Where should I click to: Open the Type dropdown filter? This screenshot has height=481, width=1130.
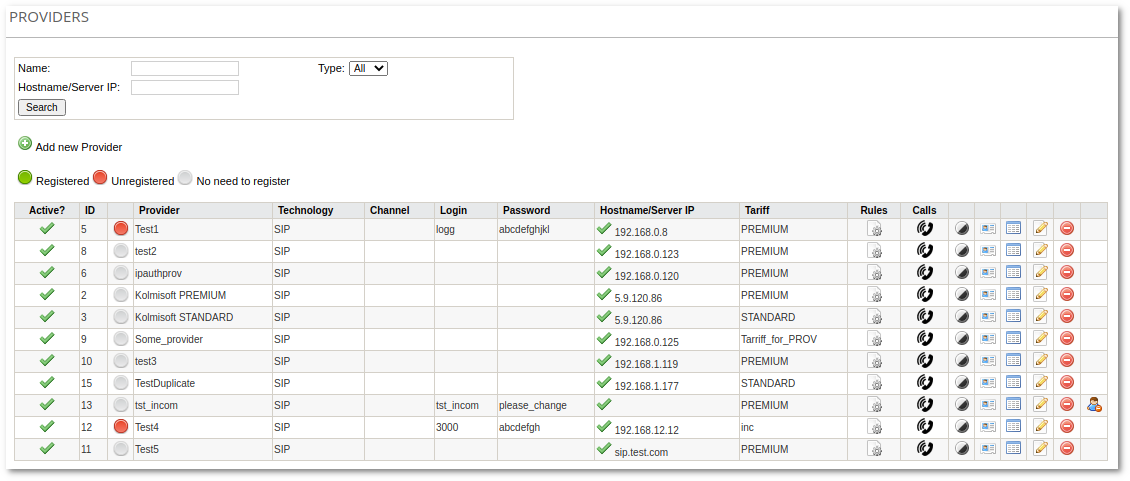click(x=367, y=68)
